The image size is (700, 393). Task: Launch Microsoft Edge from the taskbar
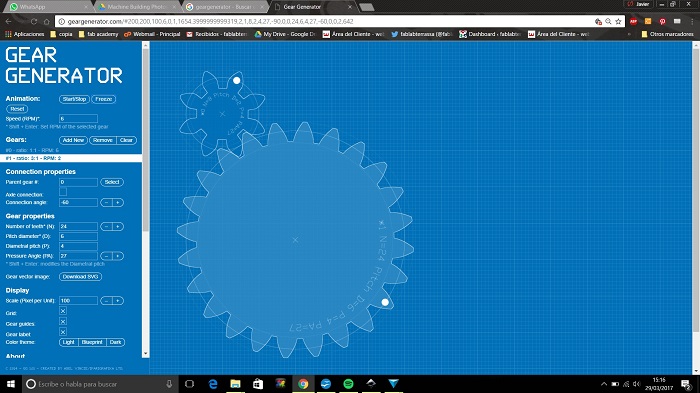click(213, 384)
